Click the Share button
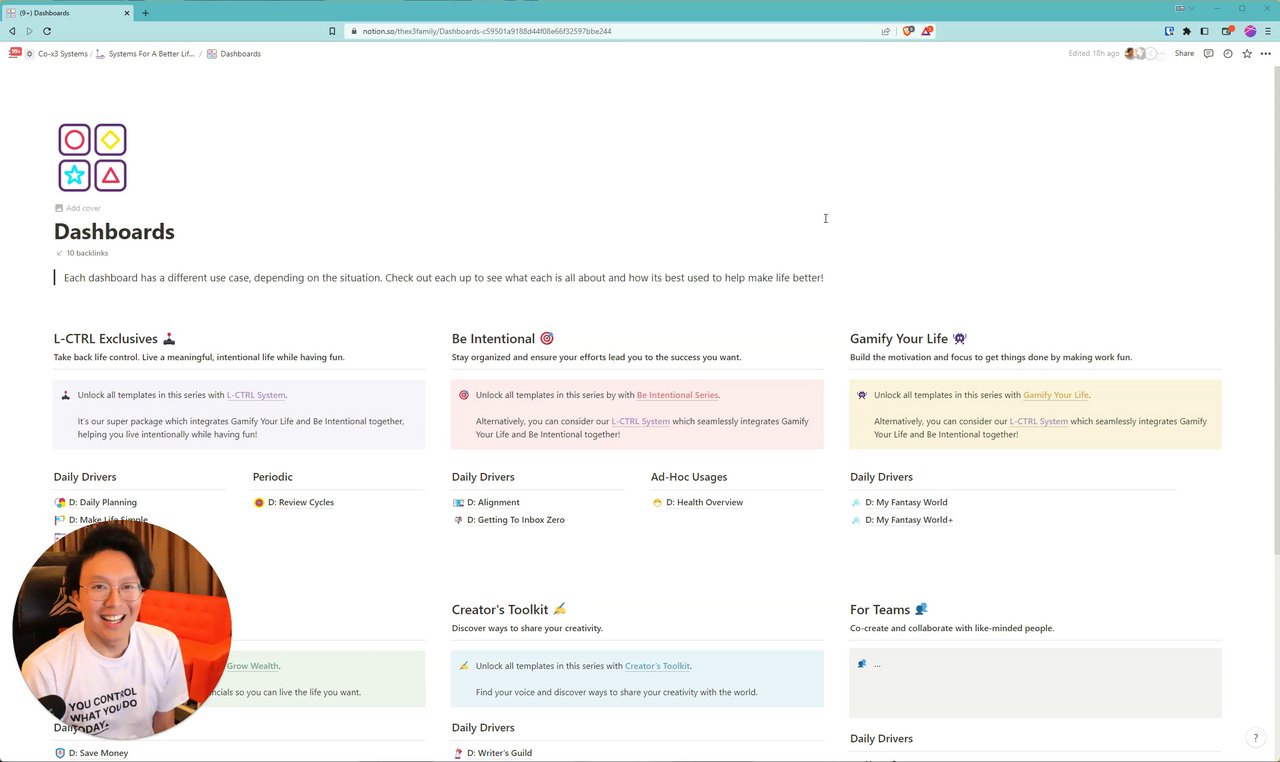1280x762 pixels. pos(1184,54)
